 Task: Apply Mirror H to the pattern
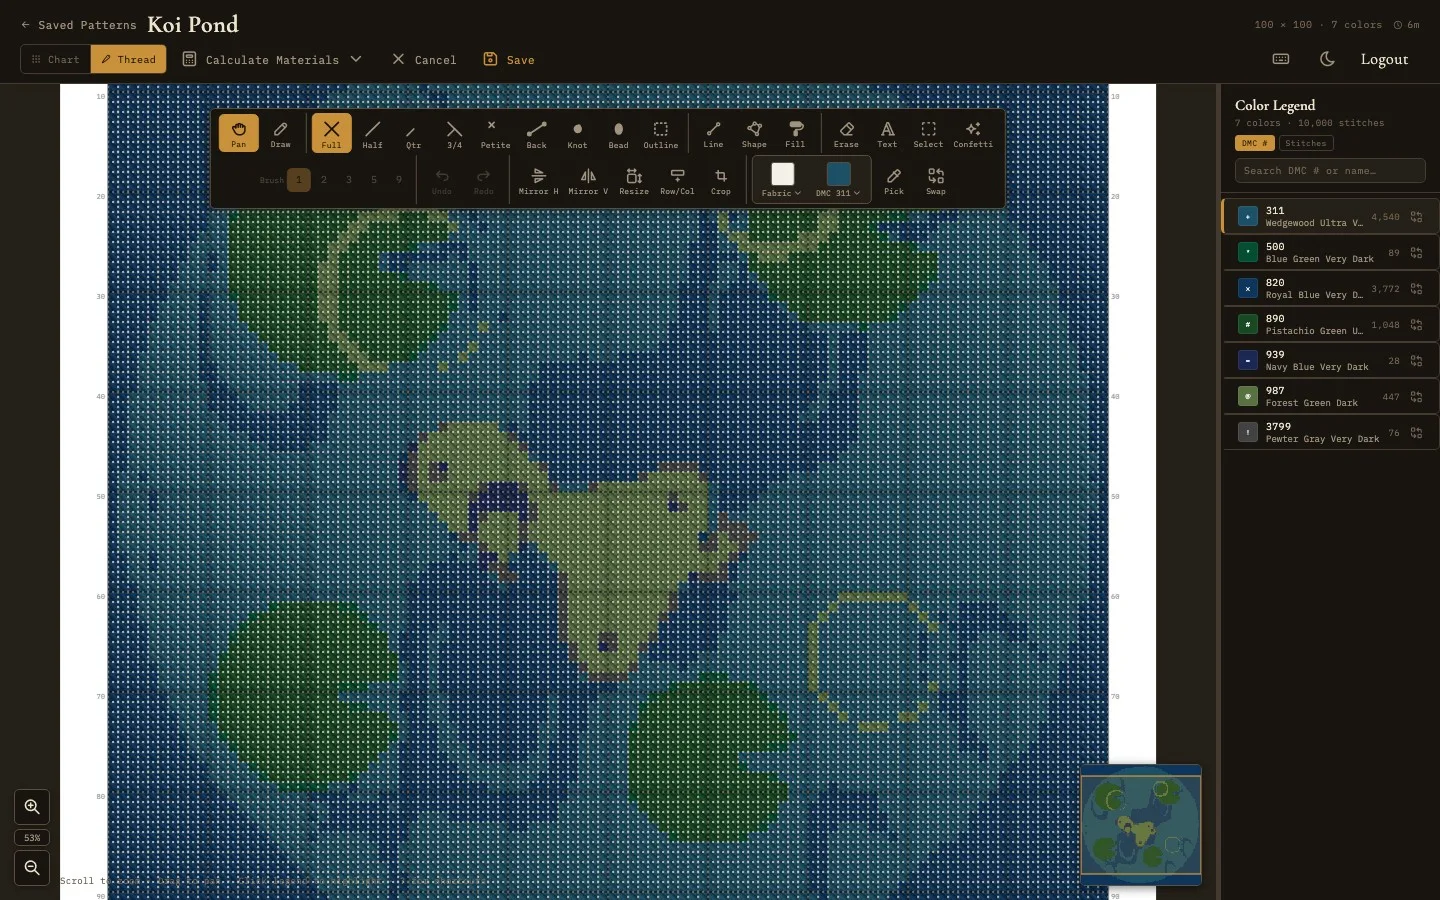(x=538, y=181)
